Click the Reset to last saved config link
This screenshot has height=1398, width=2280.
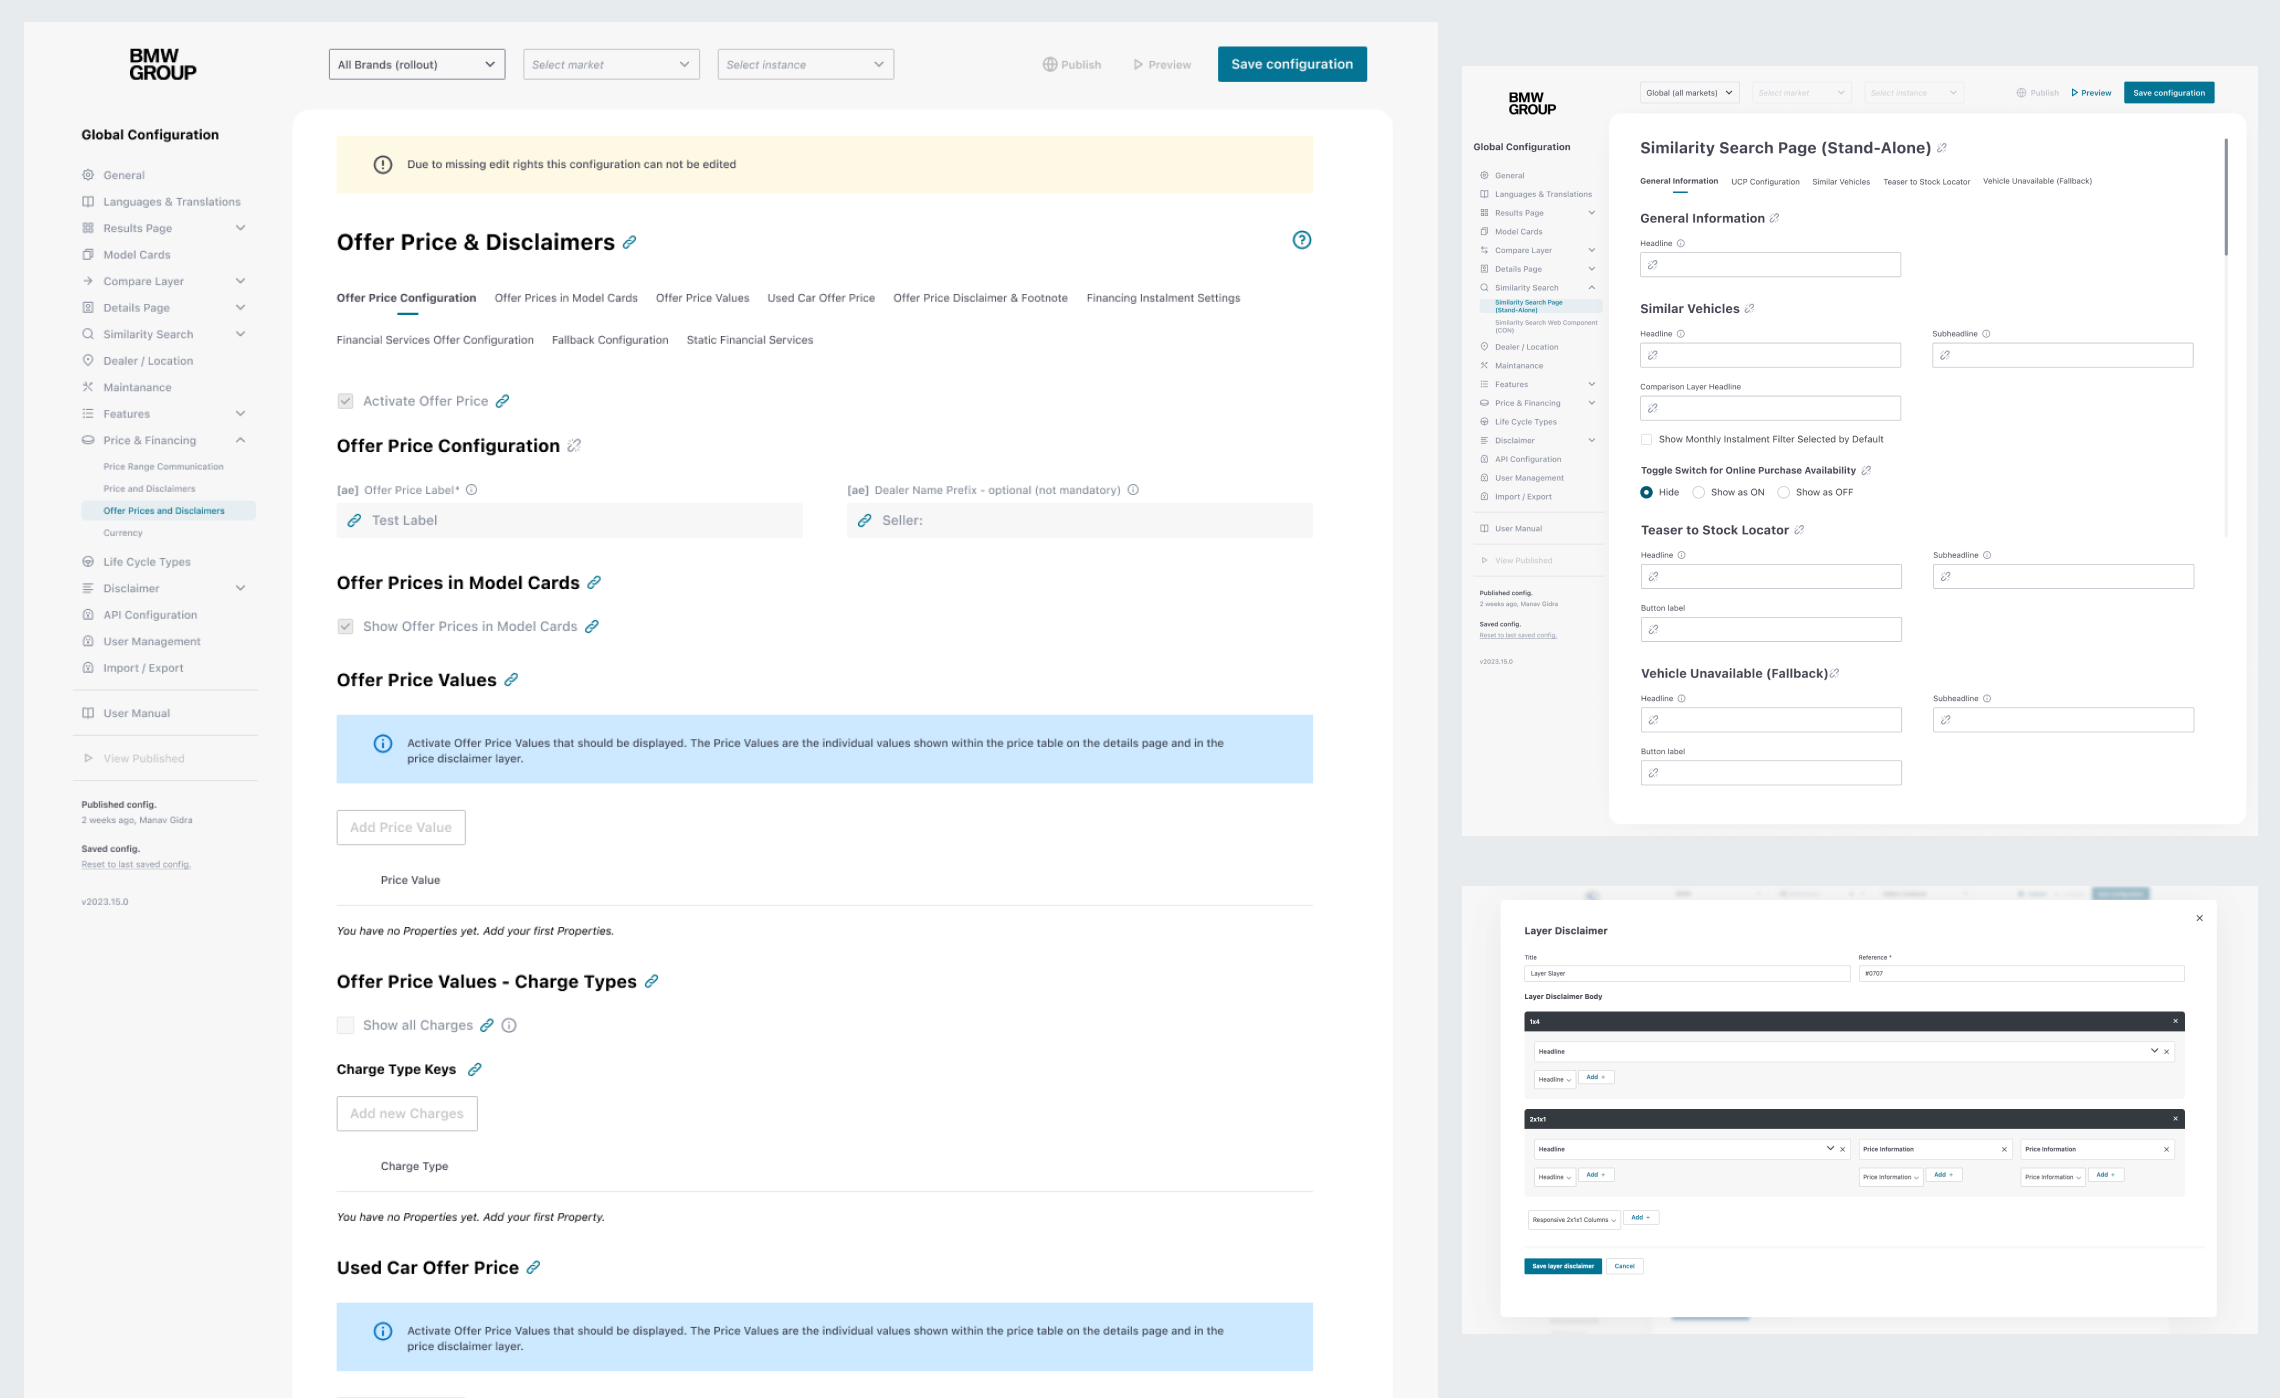136,865
